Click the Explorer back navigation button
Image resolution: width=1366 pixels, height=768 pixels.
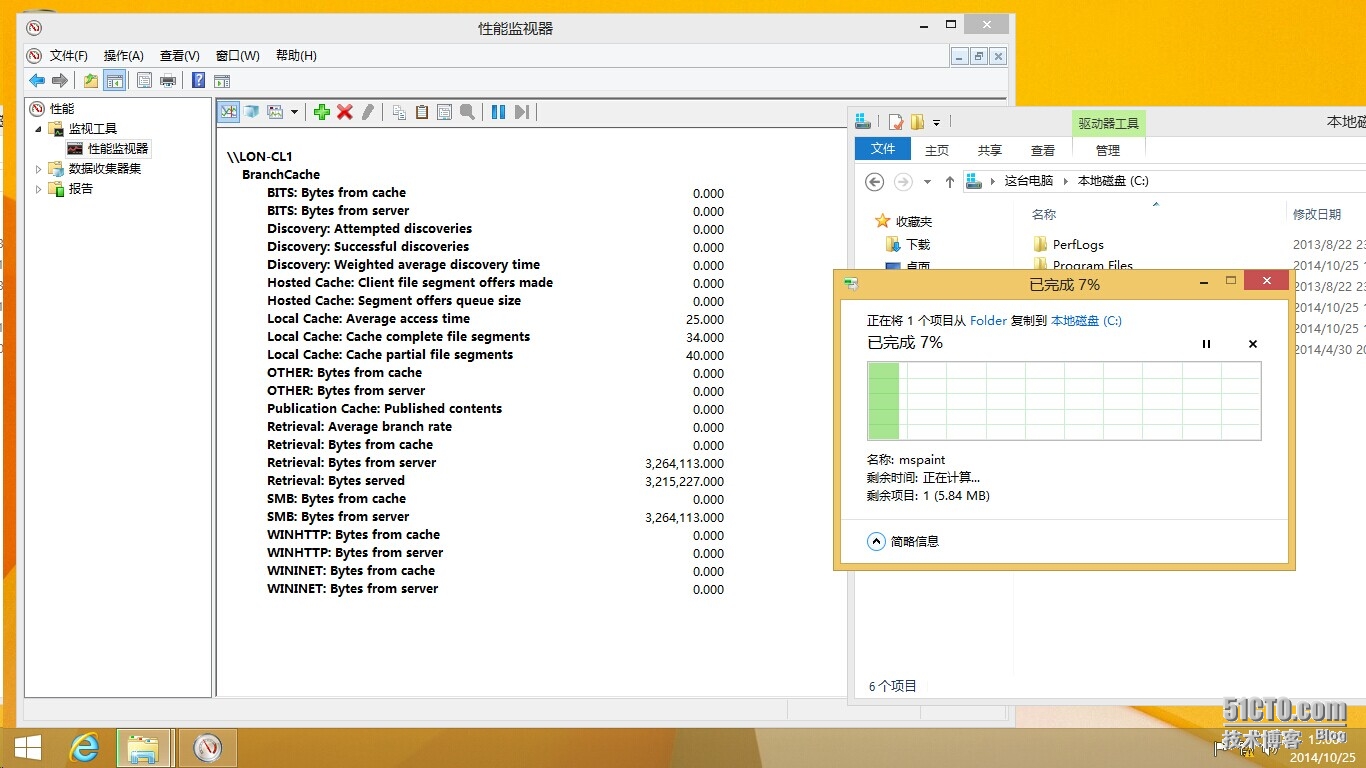[x=874, y=181]
